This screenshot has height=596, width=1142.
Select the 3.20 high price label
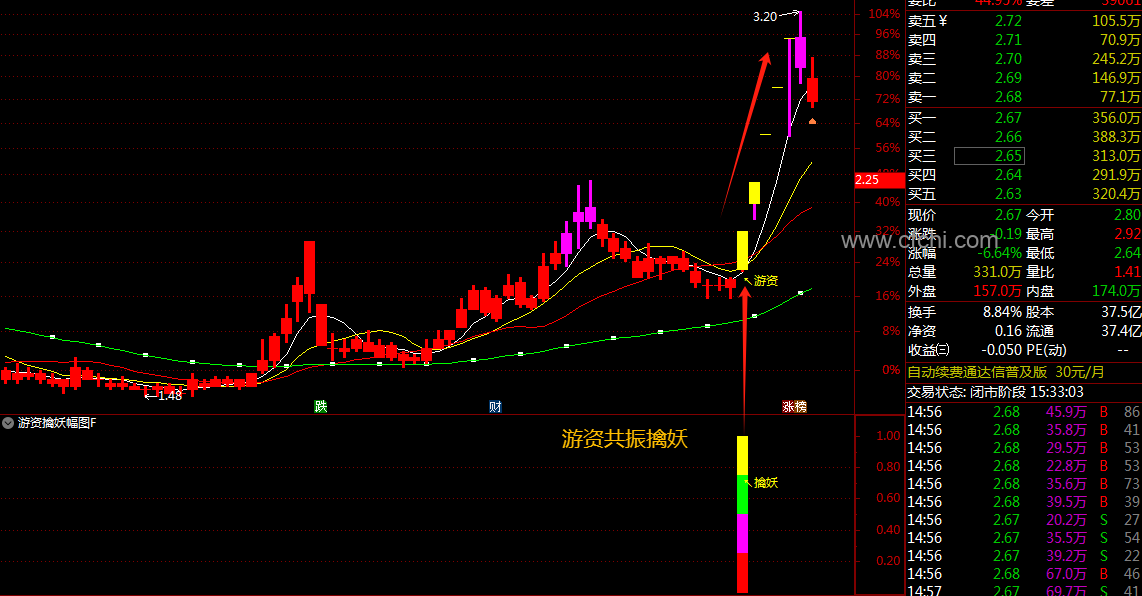[765, 17]
